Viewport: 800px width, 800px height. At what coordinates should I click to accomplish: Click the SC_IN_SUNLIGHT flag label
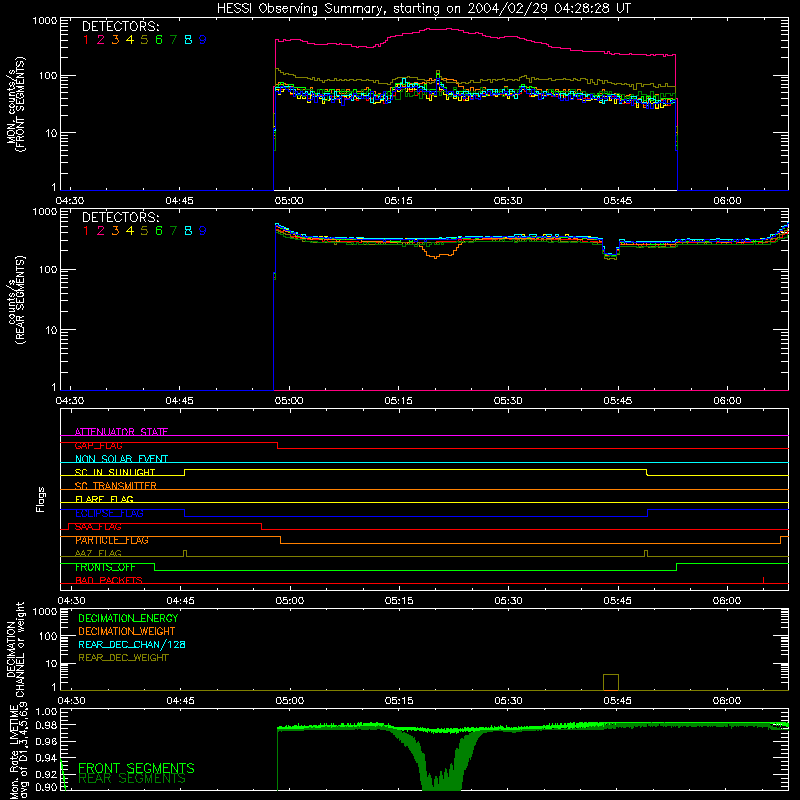[115, 472]
